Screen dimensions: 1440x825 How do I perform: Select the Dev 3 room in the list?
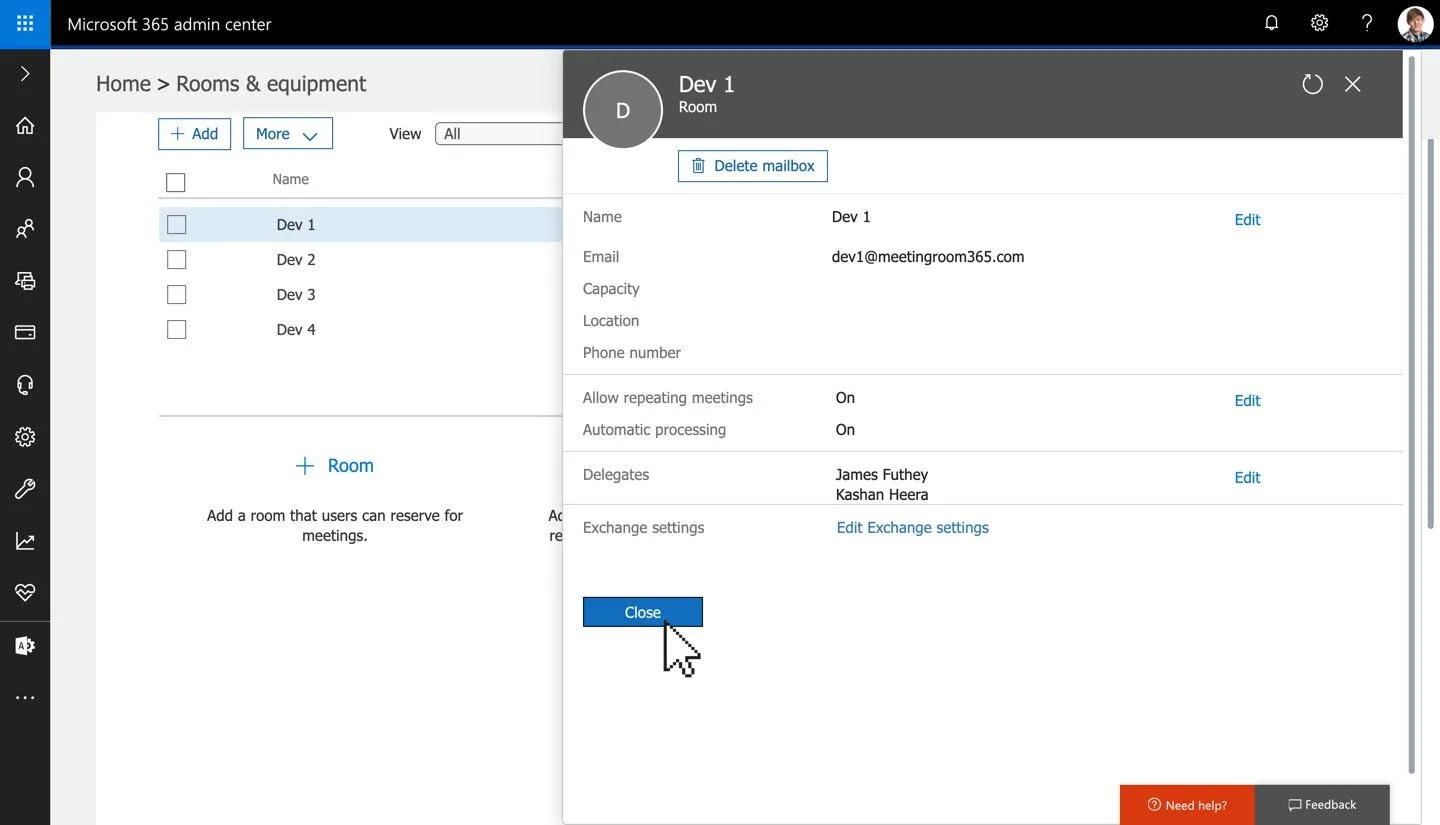[x=296, y=295]
